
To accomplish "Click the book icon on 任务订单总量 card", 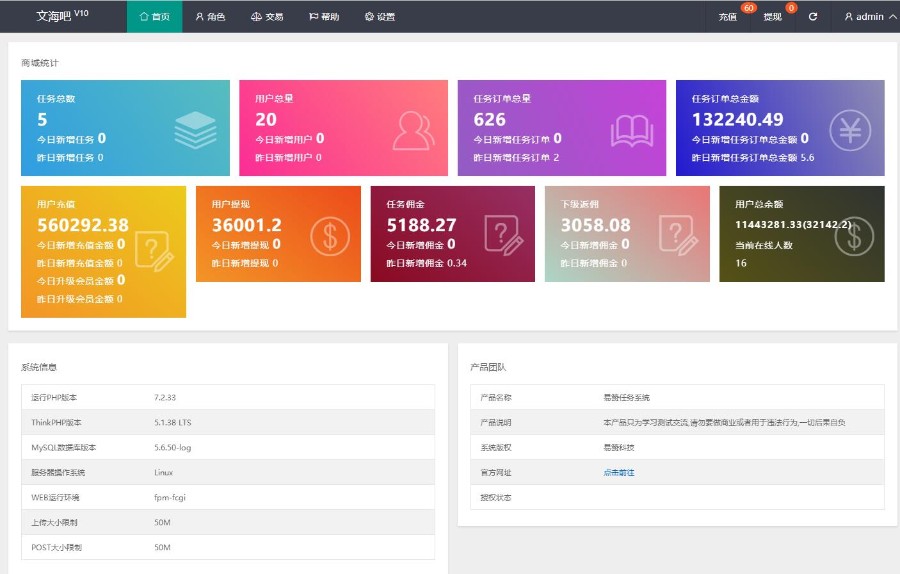I will [632, 130].
